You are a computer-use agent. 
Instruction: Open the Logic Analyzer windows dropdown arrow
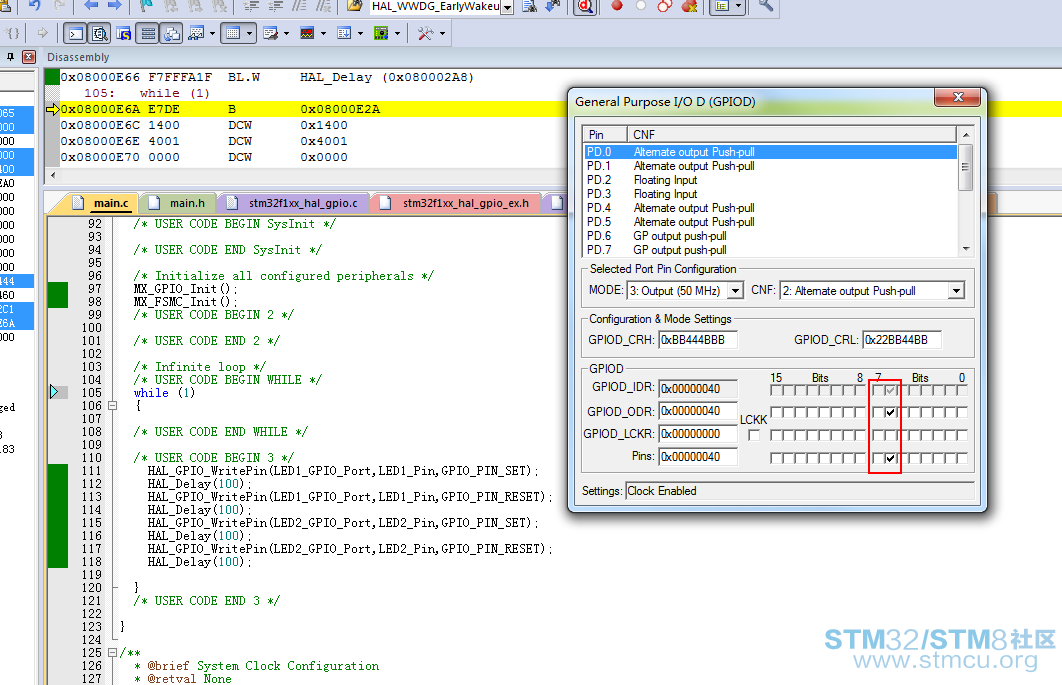tap(323, 33)
